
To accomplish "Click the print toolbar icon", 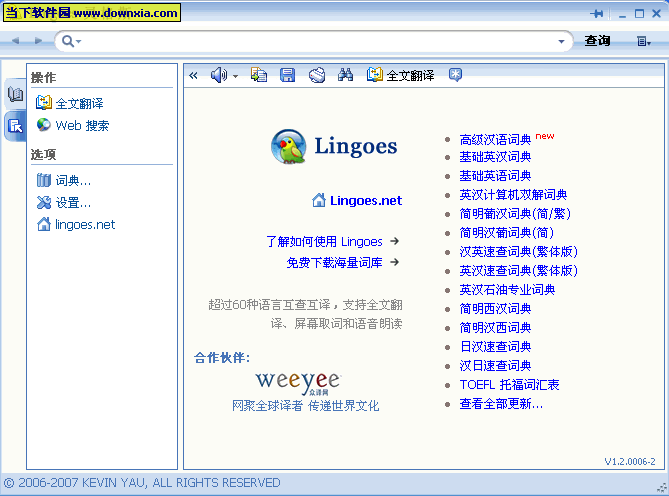I will (317, 75).
